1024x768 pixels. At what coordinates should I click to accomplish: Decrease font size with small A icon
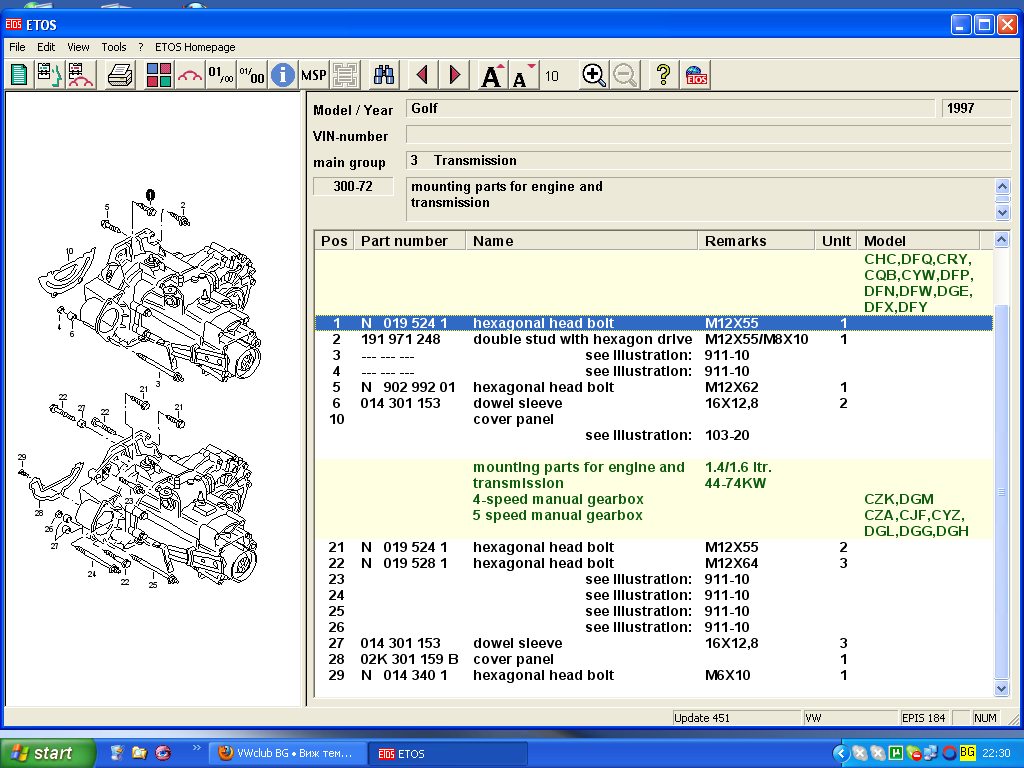522,75
